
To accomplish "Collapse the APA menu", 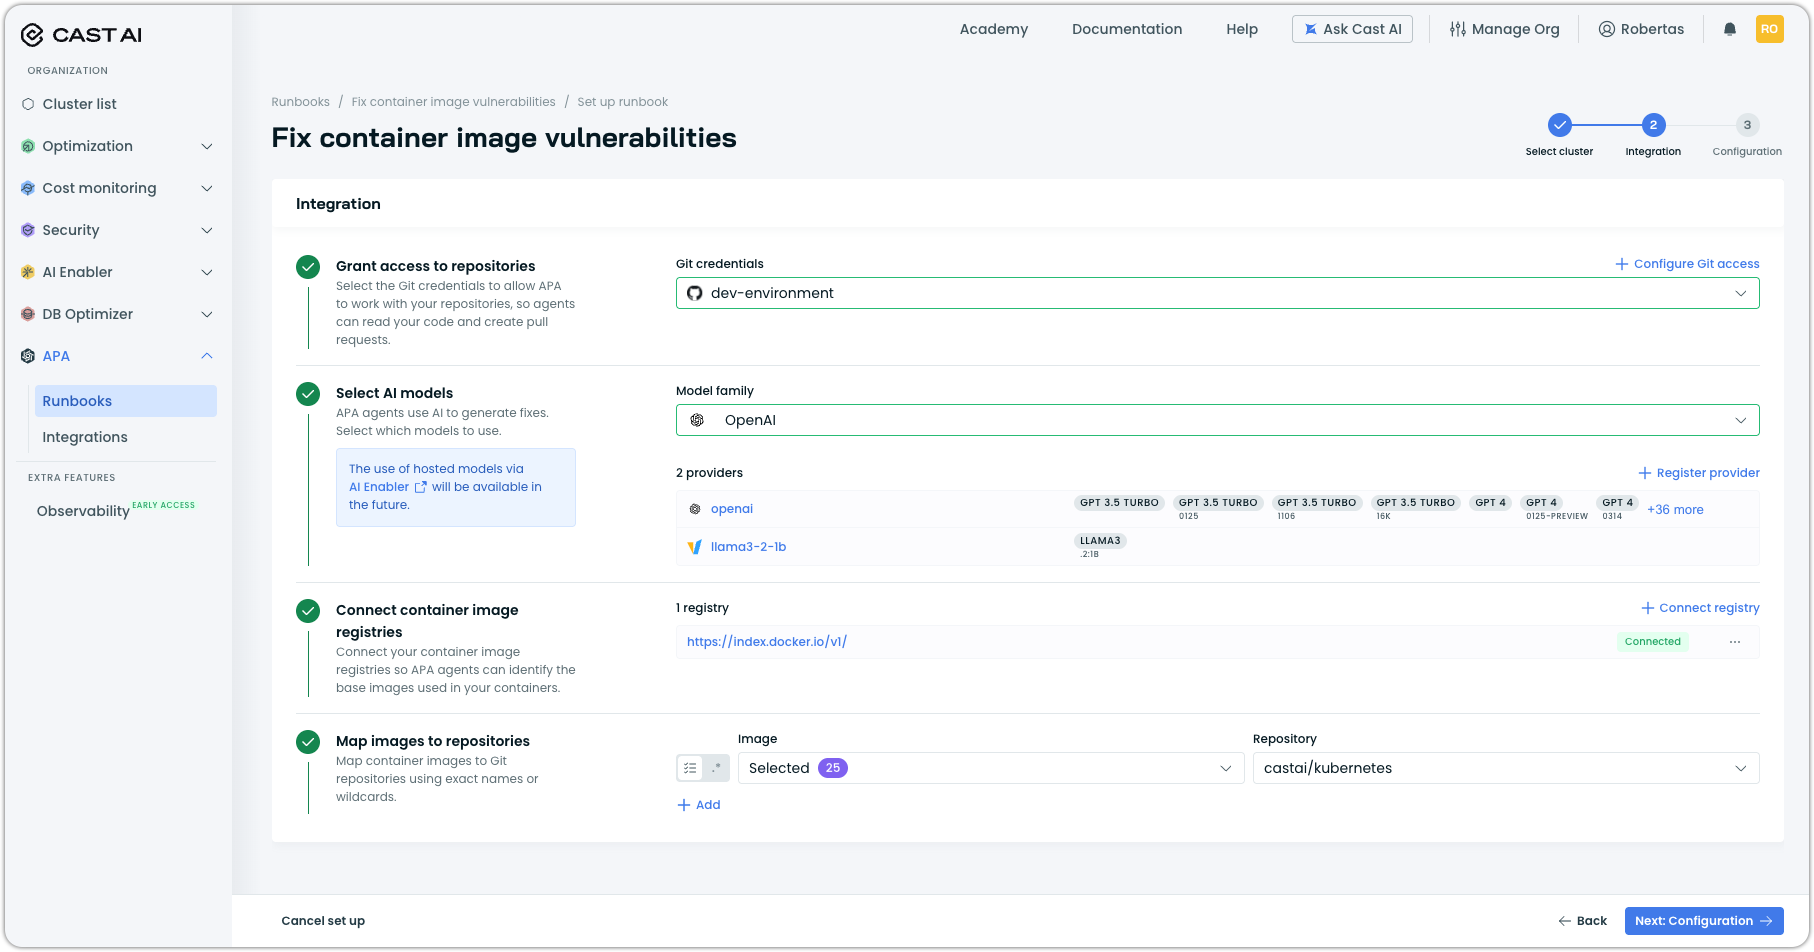I will [x=207, y=356].
